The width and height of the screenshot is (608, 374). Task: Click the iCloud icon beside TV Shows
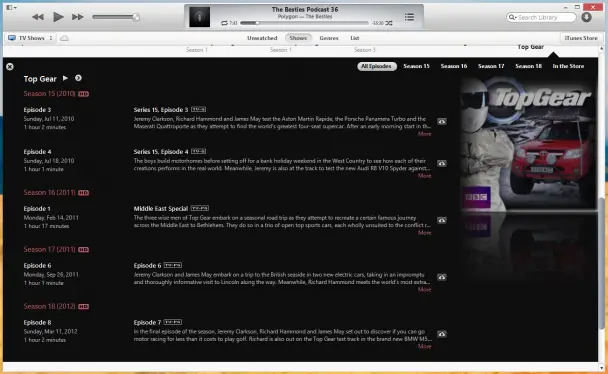(x=65, y=38)
